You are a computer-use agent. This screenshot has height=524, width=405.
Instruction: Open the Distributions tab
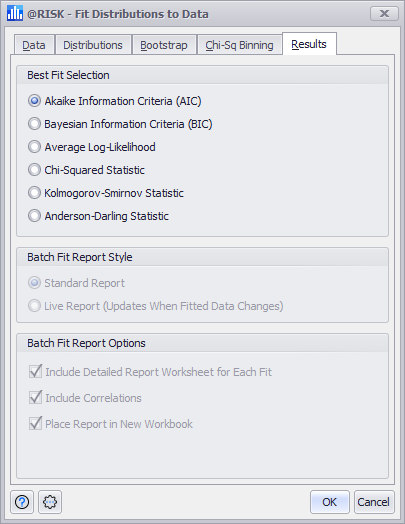(93, 45)
